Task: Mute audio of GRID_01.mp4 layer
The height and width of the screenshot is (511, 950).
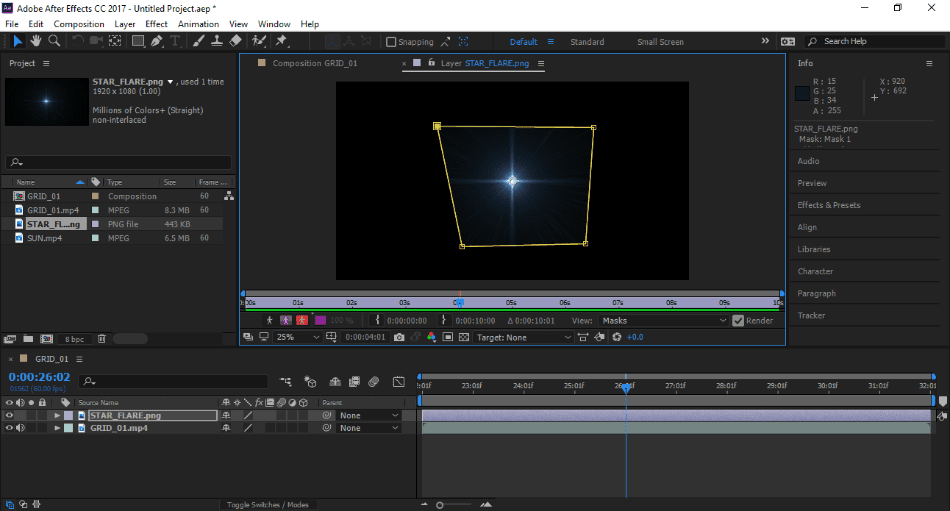Action: (x=21, y=428)
